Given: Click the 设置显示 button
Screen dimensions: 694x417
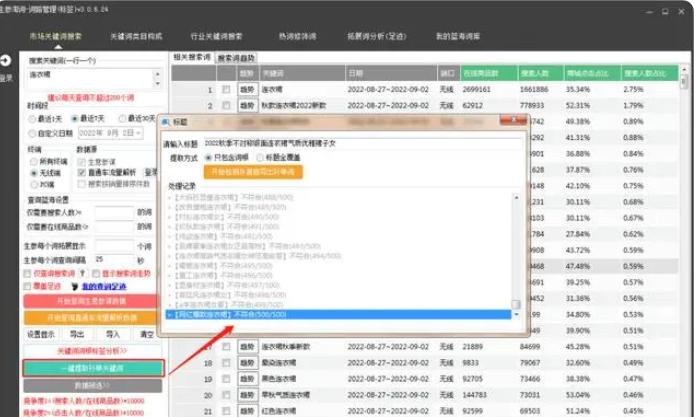Looking at the screenshot, I should coord(41,335).
